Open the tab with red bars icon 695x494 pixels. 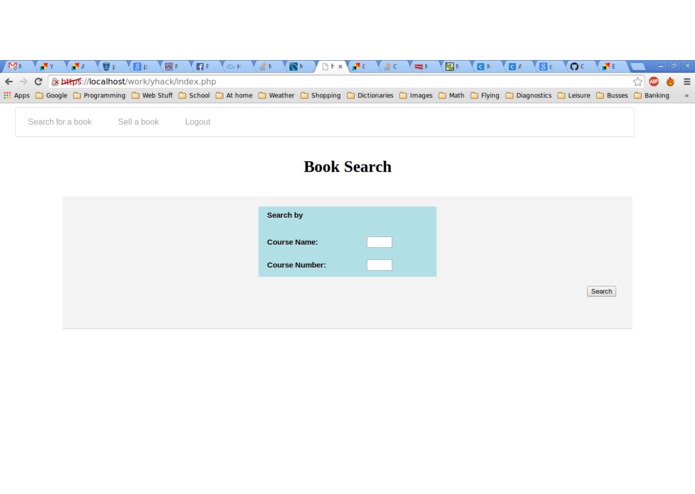422,66
